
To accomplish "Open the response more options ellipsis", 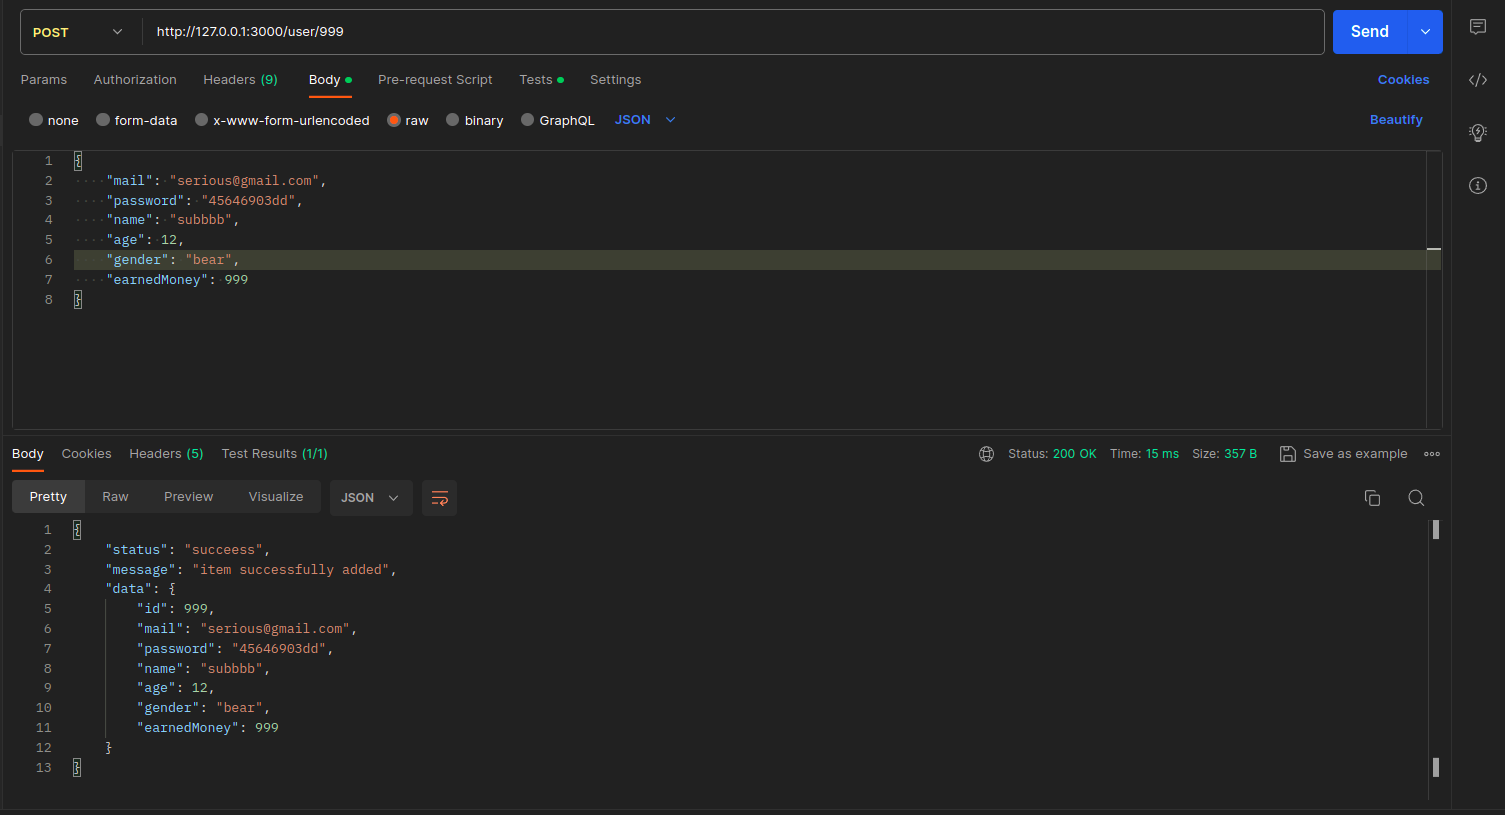I will coord(1432,454).
